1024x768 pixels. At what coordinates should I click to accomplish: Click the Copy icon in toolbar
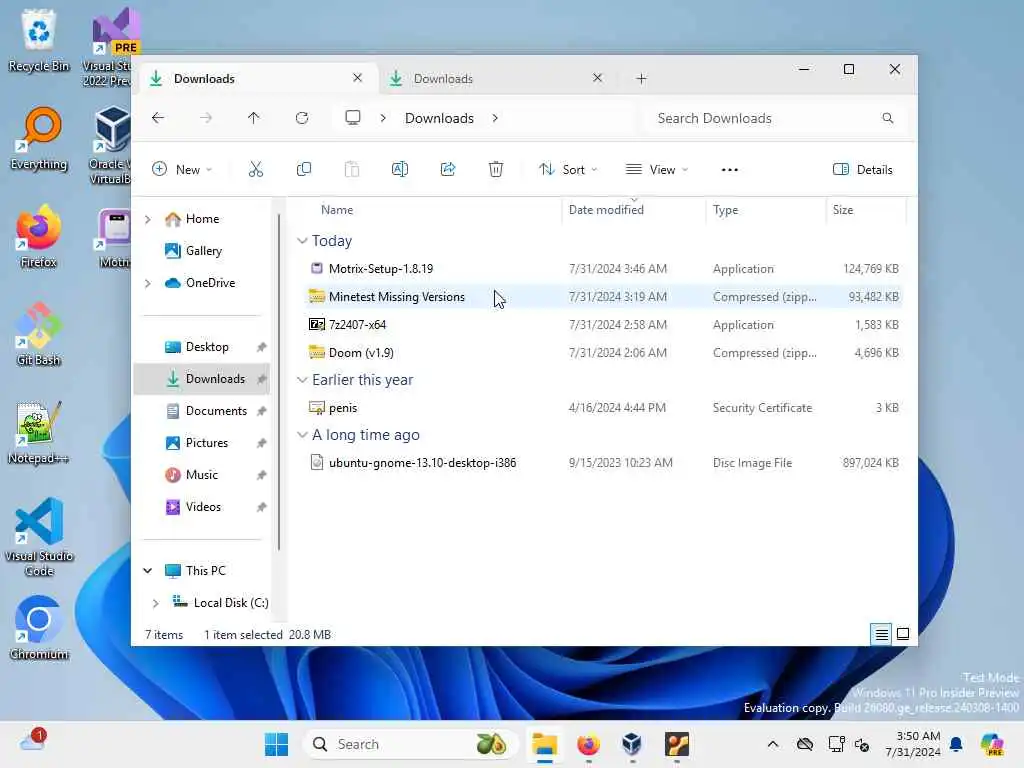(x=304, y=170)
